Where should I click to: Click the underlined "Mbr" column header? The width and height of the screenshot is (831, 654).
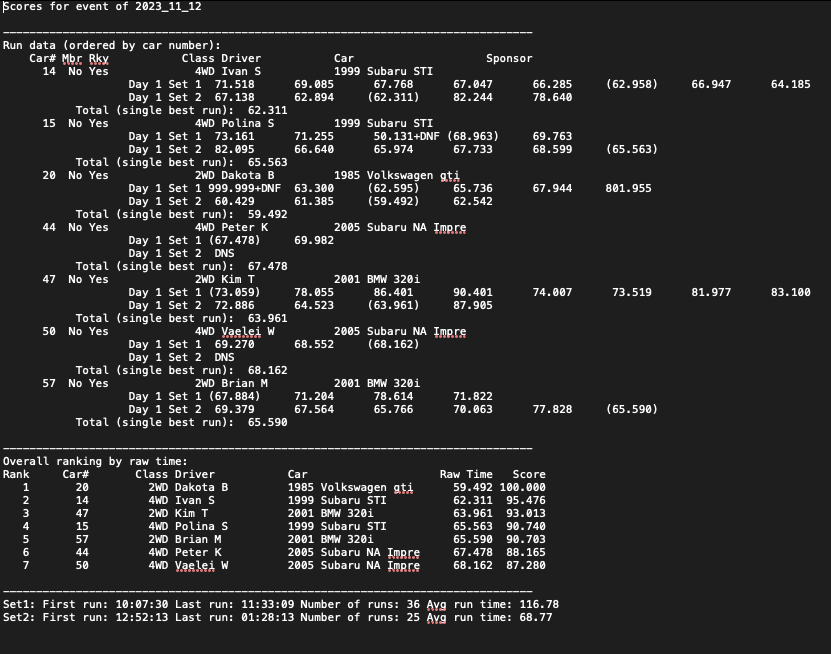pyautogui.click(x=72, y=58)
